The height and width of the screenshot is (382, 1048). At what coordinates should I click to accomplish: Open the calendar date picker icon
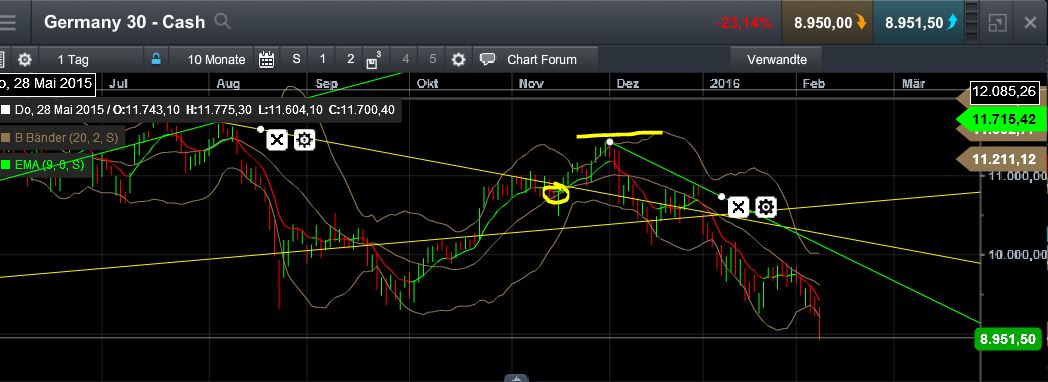click(x=267, y=59)
